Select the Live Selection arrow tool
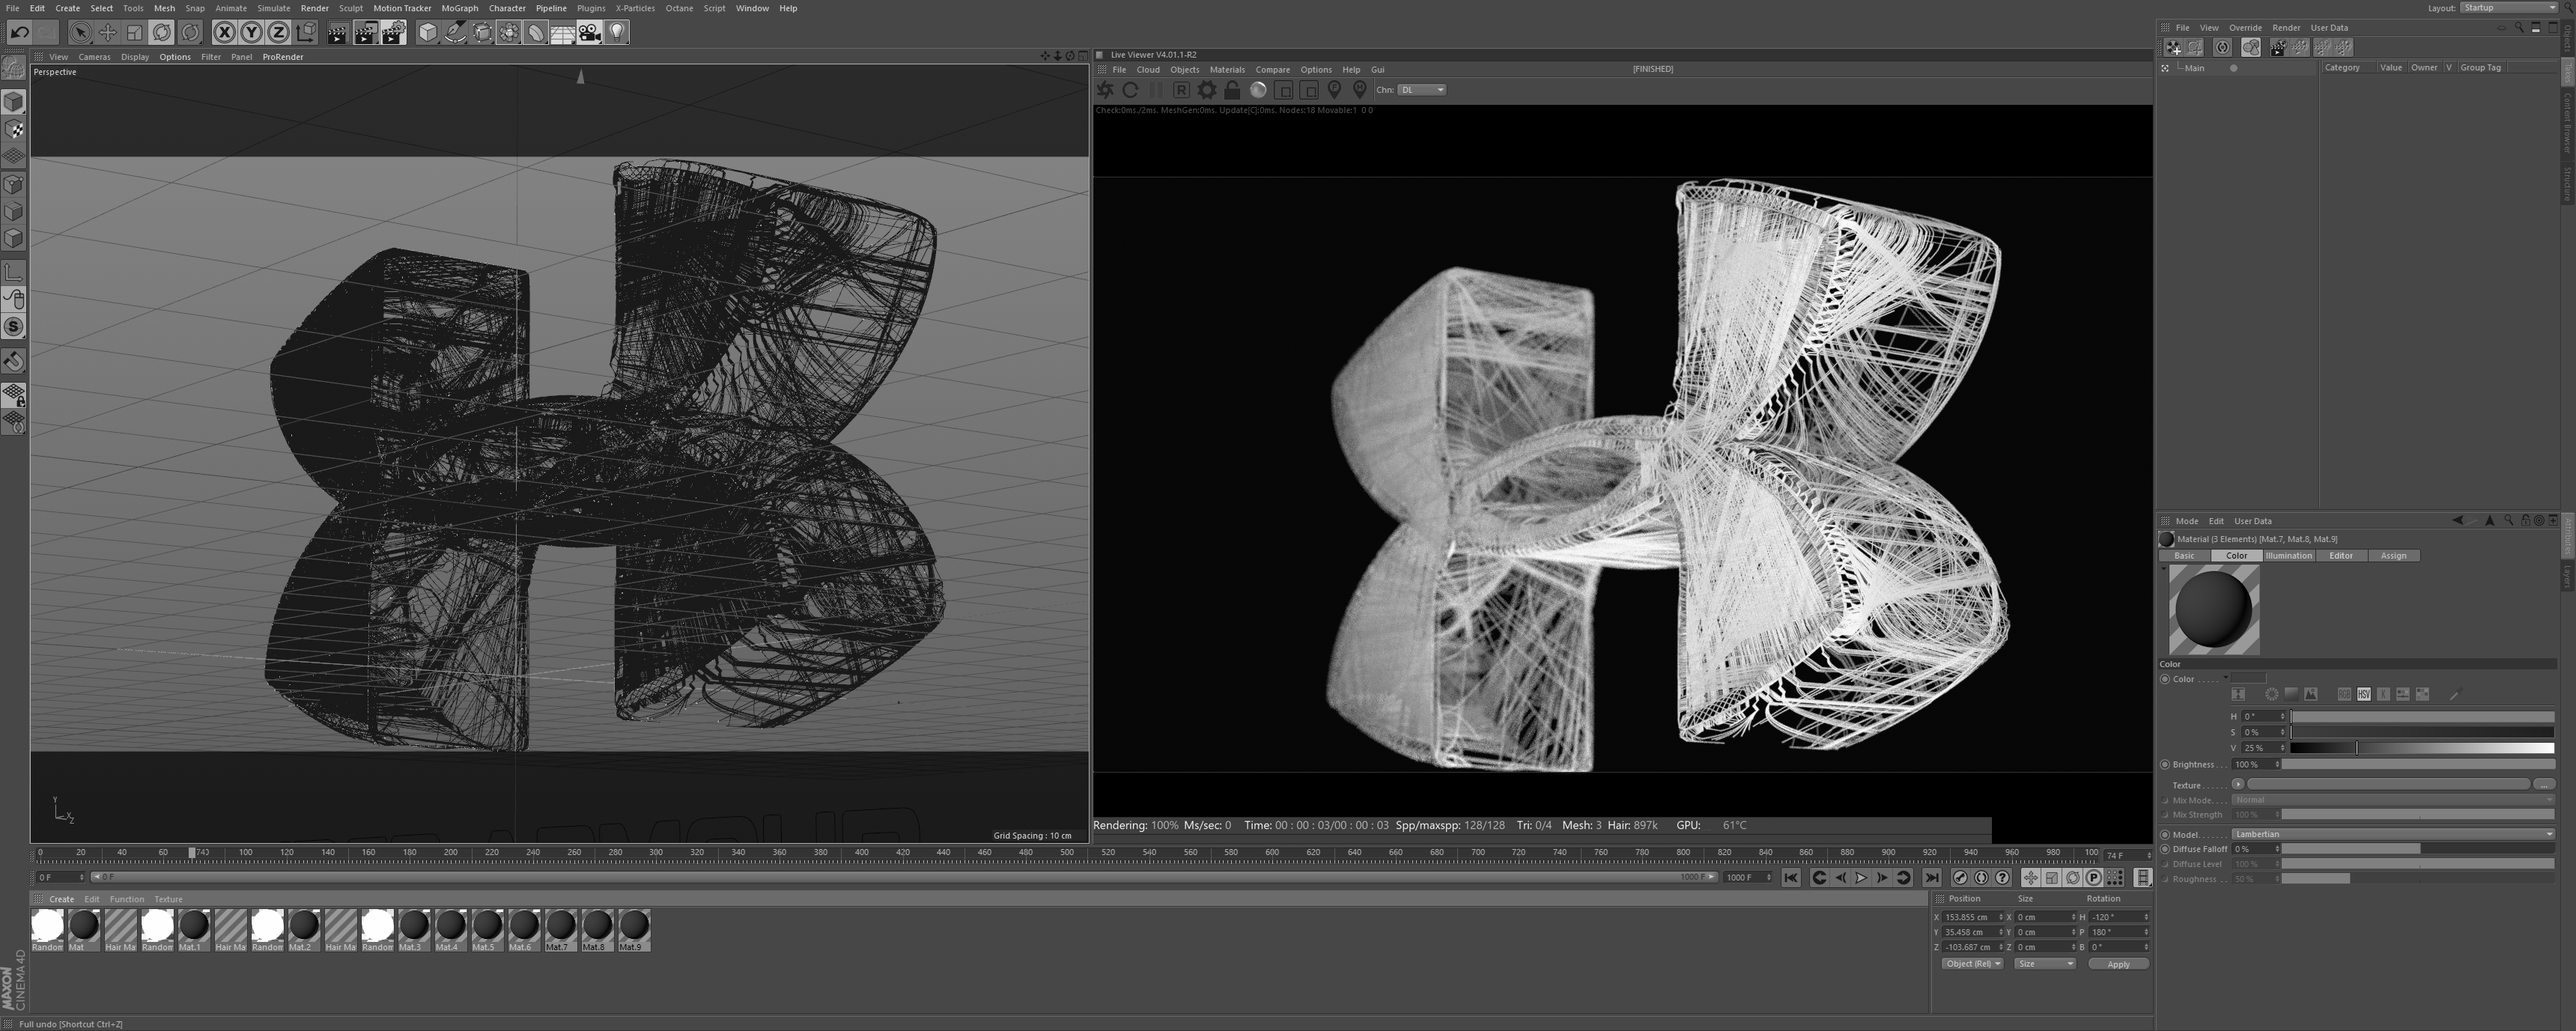Viewport: 2576px width, 1031px height. pyautogui.click(x=81, y=32)
